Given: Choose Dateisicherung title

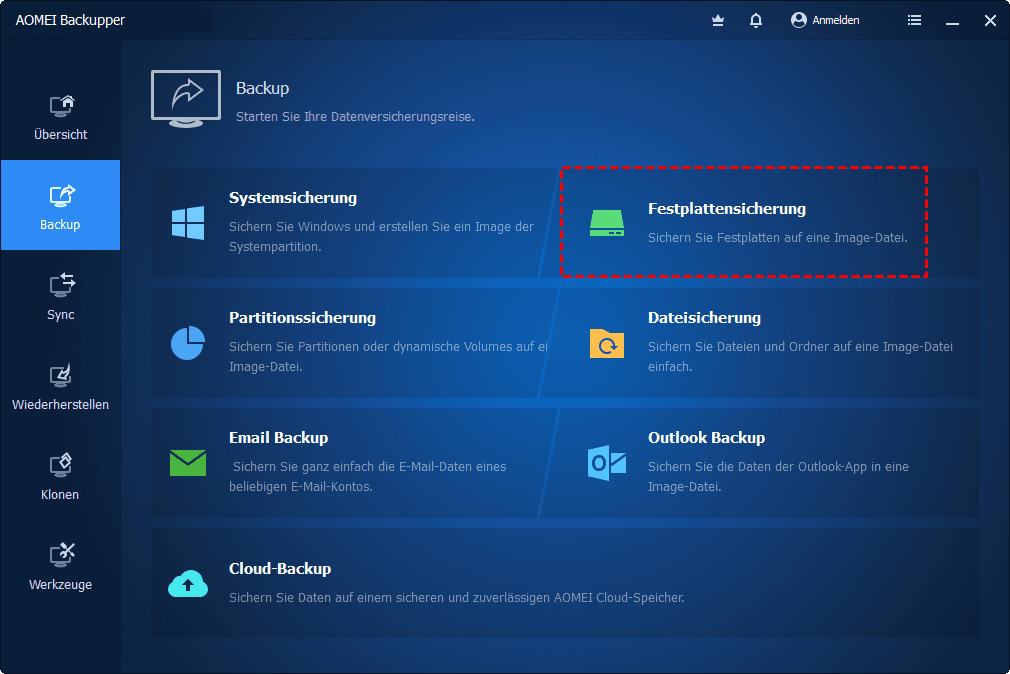Looking at the screenshot, I should [x=704, y=318].
